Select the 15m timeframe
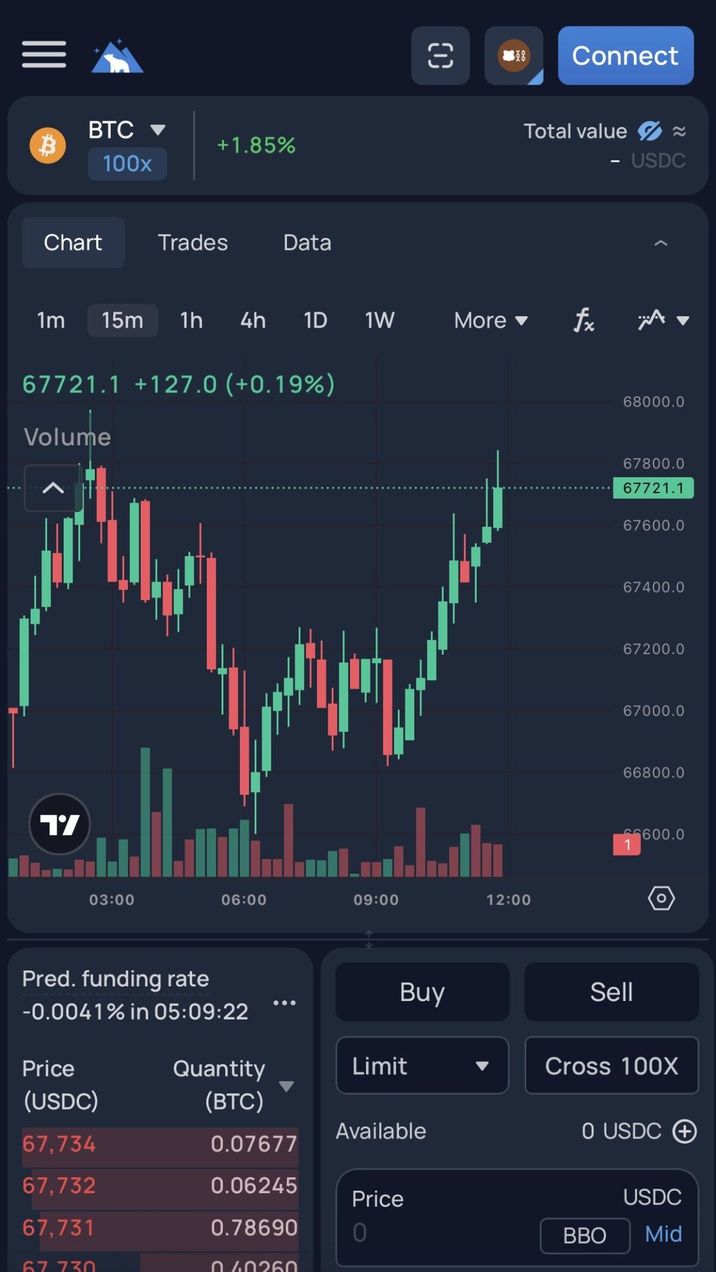The width and height of the screenshot is (716, 1272). click(122, 320)
